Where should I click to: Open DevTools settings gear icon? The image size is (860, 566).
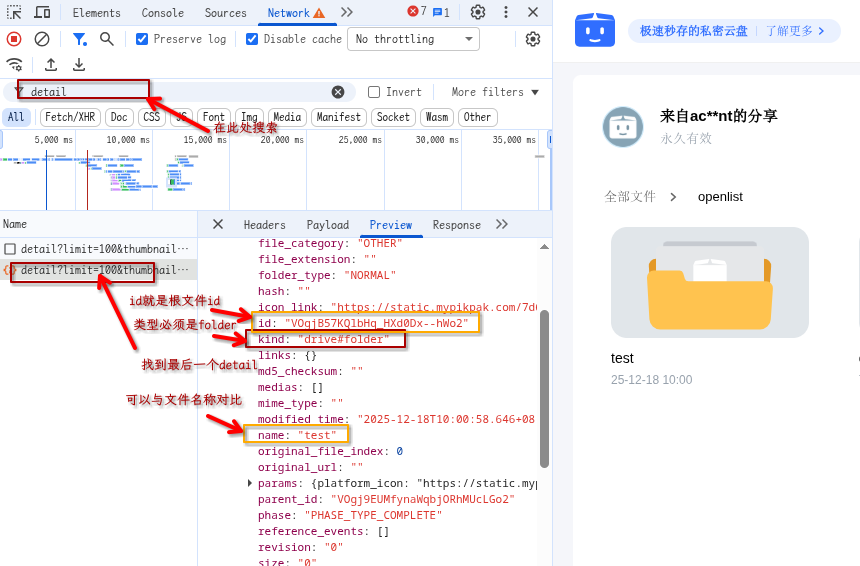pos(478,12)
